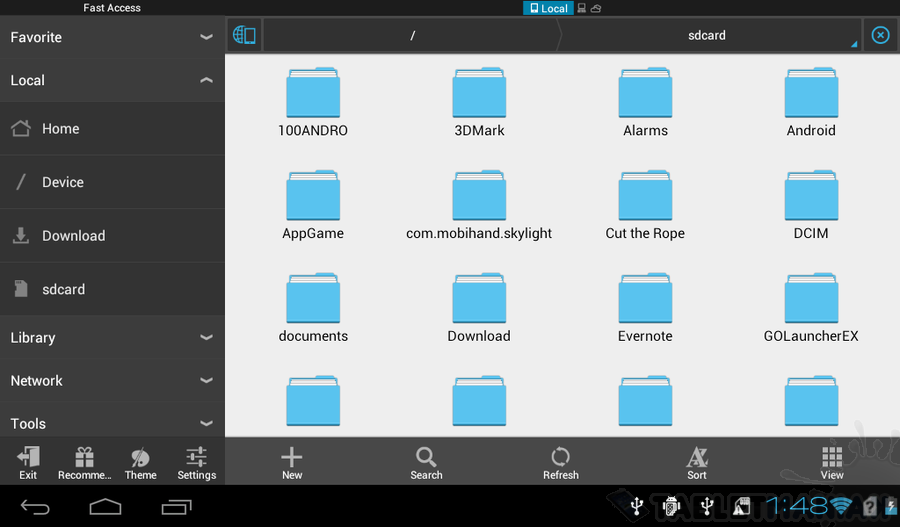Navigate to the root slash path

click(412, 35)
